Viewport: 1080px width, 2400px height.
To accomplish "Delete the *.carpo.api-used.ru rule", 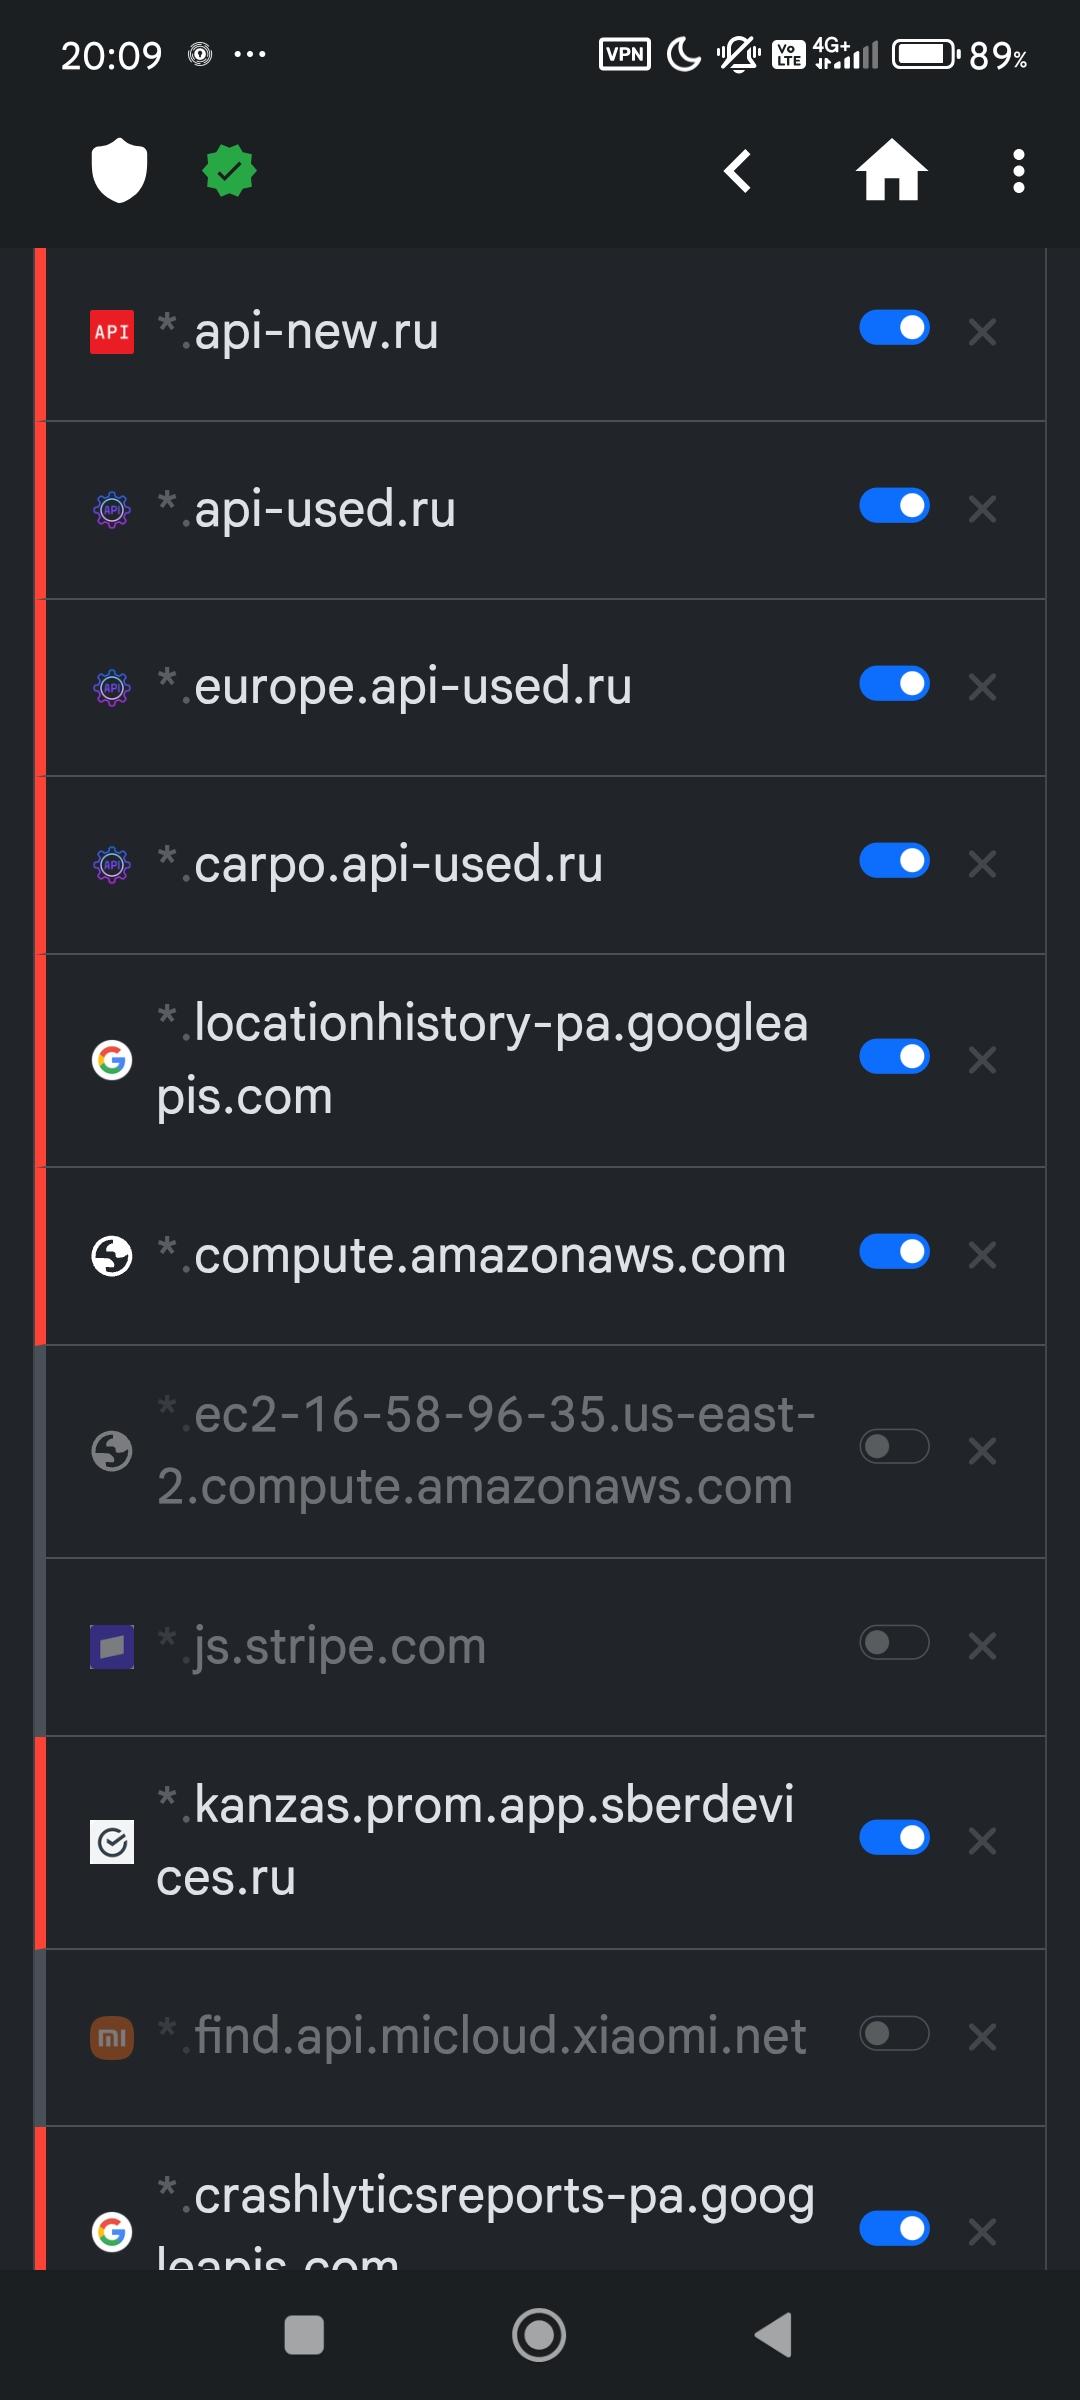I will tap(983, 864).
